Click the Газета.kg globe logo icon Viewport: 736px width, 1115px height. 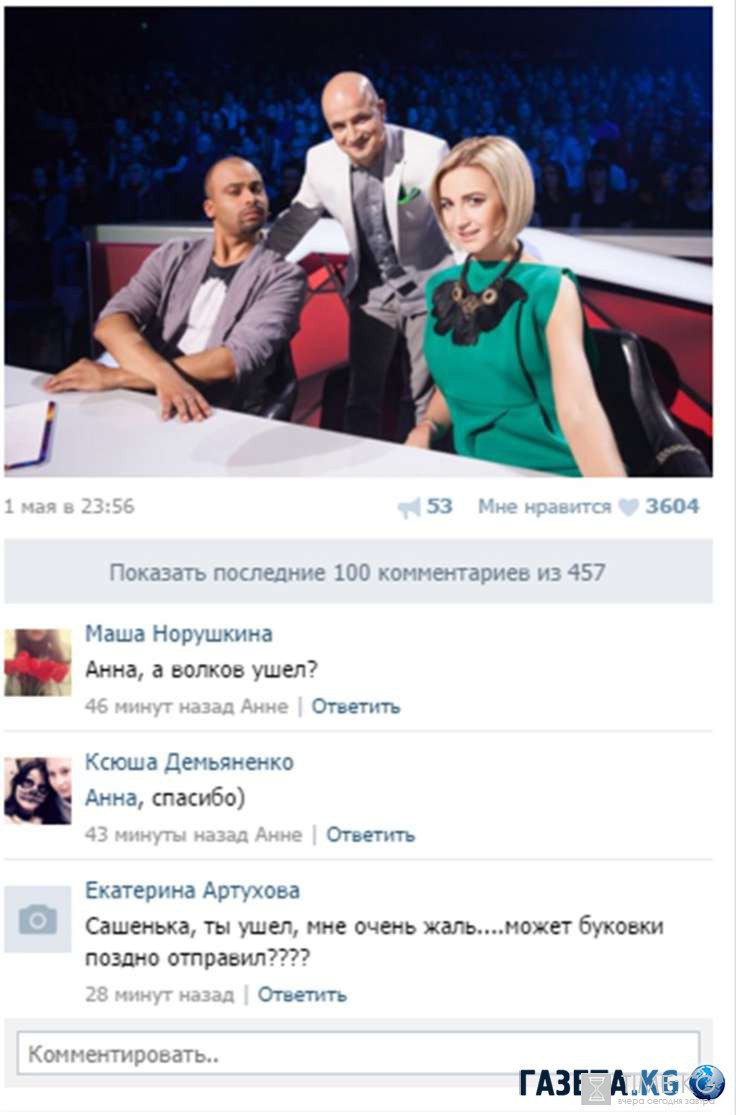(706, 1083)
